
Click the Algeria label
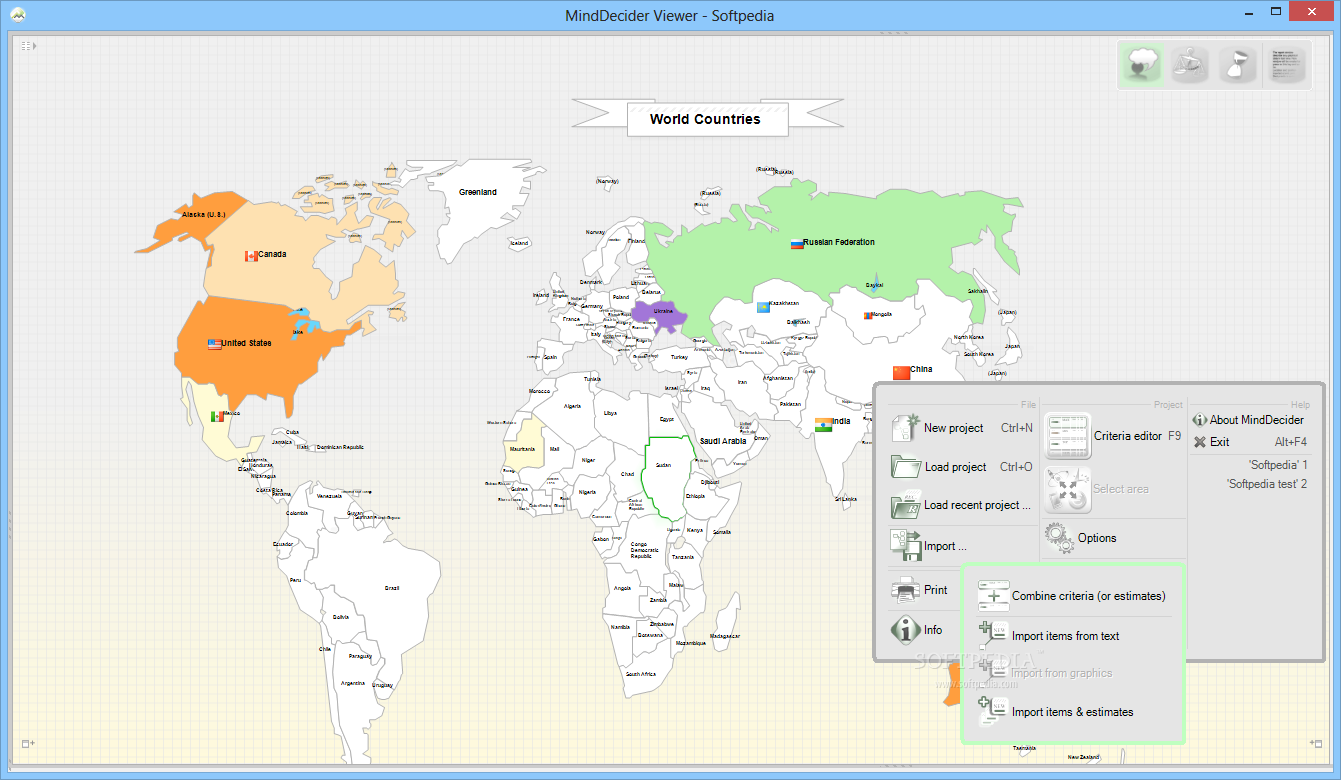coord(572,406)
